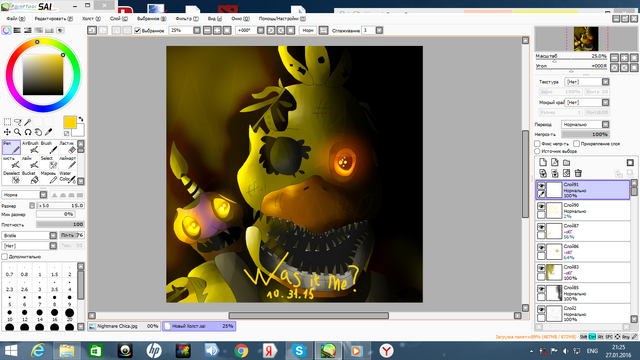Open the zoom 25% dropdown in toolbar
Viewport: 640px width, 360px height.
point(185,30)
